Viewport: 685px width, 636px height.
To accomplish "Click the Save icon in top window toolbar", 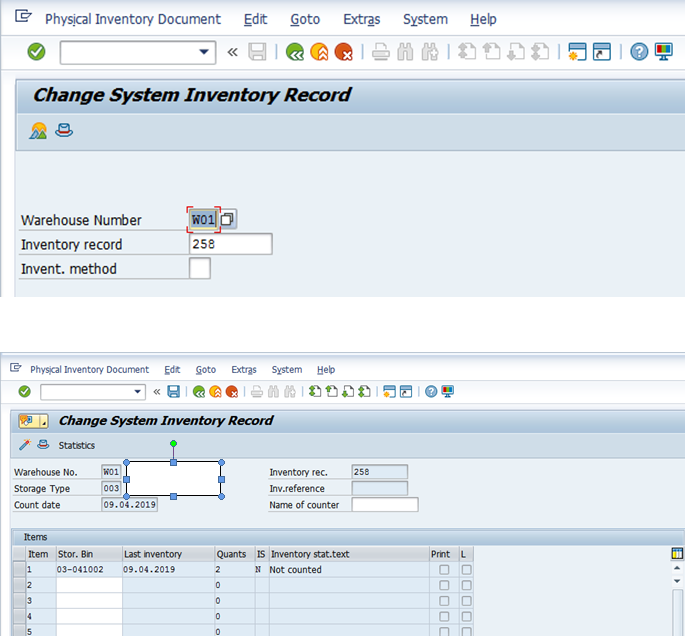I will coord(257,52).
